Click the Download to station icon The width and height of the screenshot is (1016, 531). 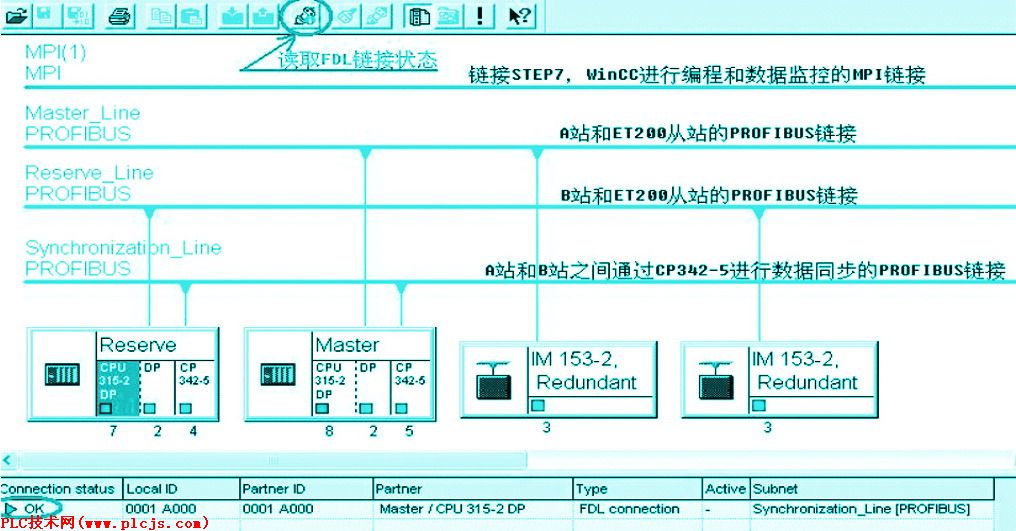coord(232,16)
